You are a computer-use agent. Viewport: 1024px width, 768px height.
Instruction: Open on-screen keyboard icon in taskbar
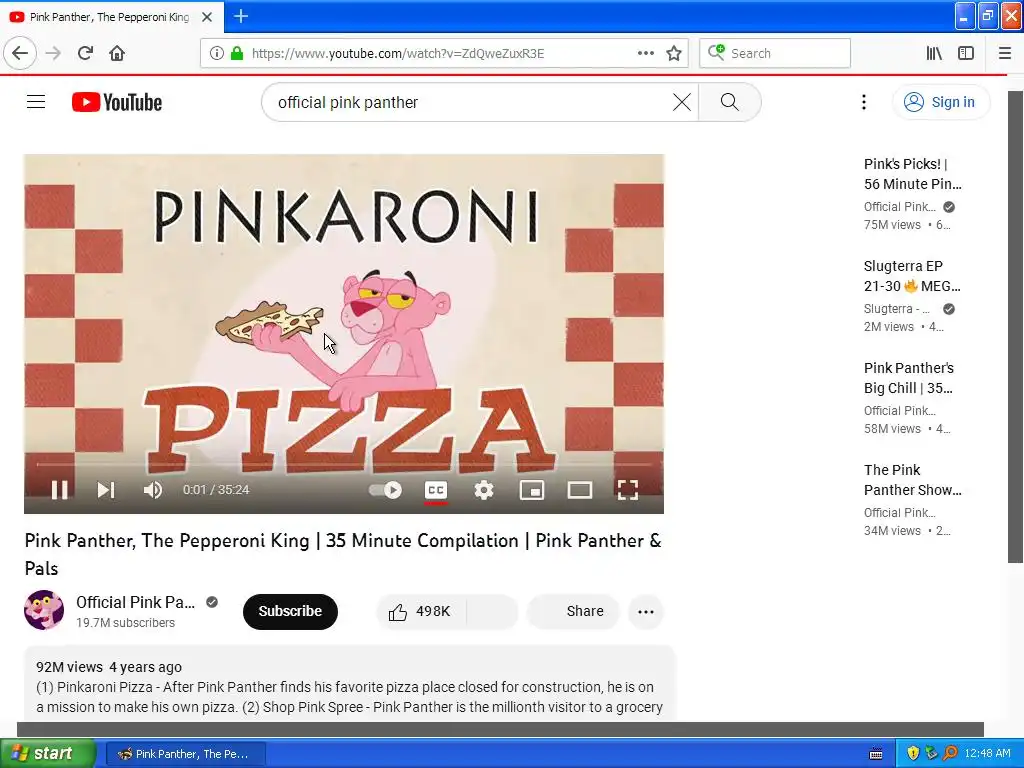pyautogui.click(x=876, y=754)
